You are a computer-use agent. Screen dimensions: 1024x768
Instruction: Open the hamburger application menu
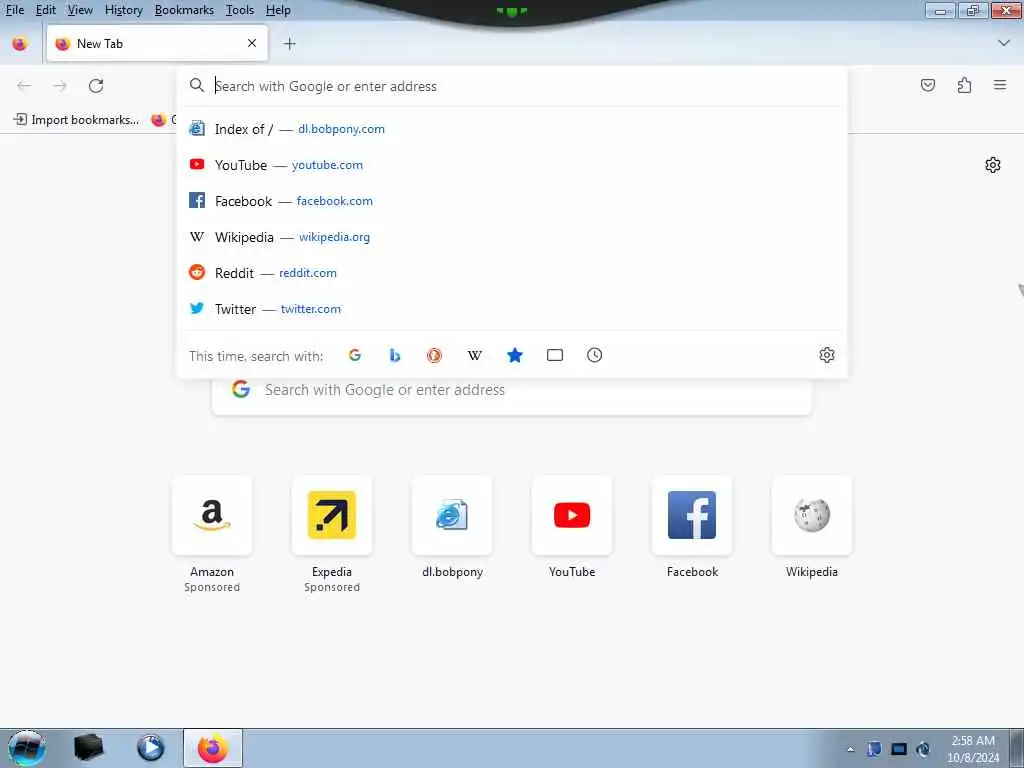[1000, 85]
